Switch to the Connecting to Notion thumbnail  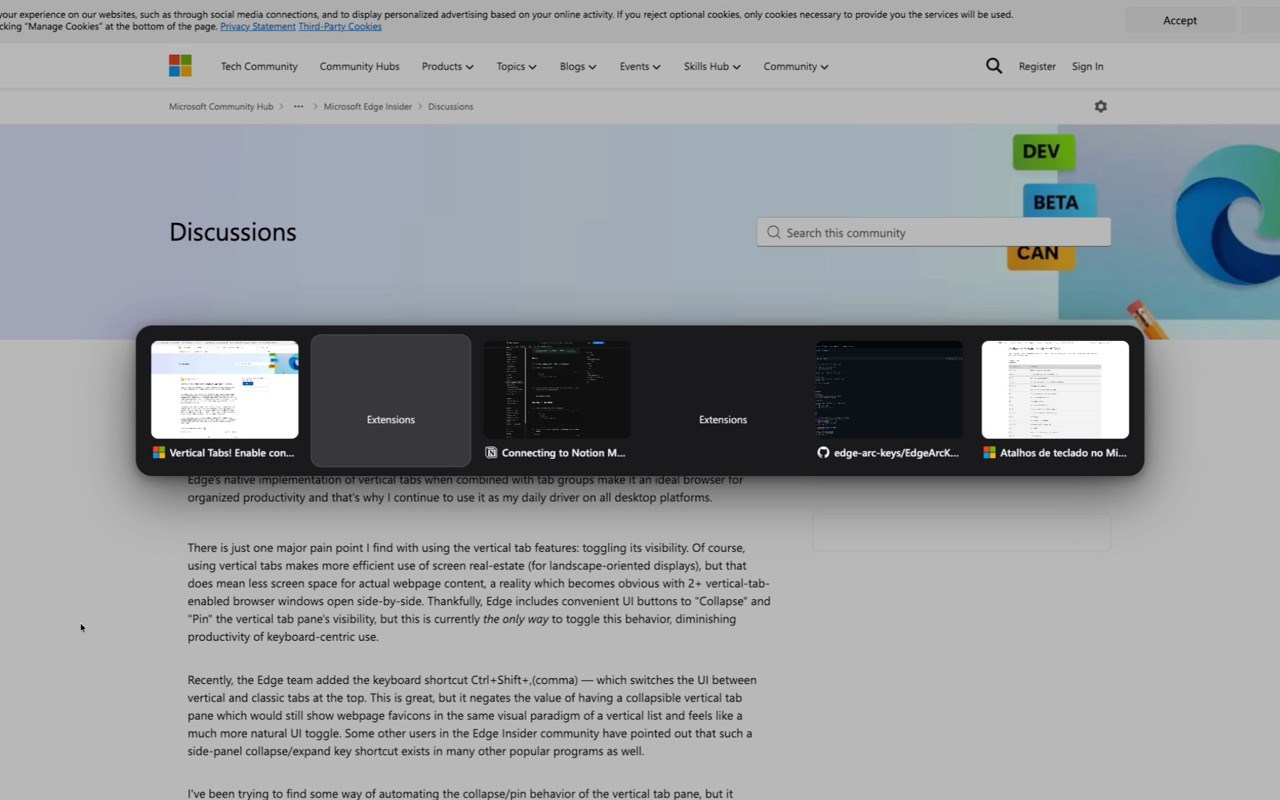(557, 390)
